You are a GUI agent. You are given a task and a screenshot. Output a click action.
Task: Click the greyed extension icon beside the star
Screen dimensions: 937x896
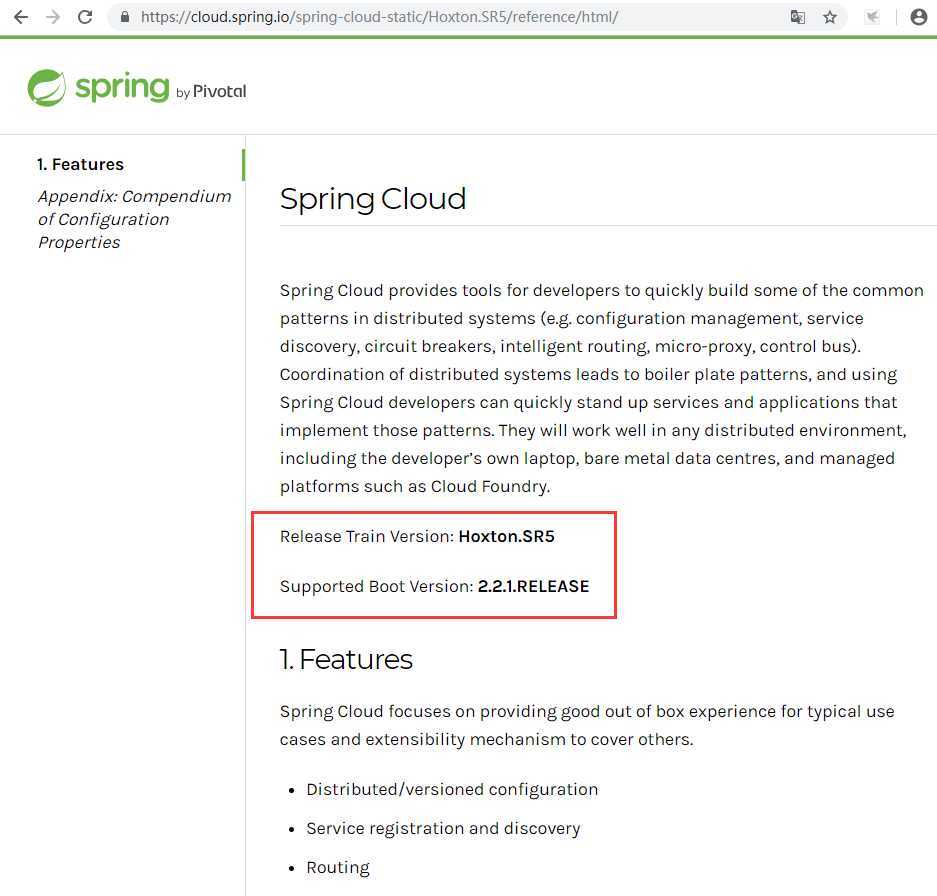coord(872,17)
